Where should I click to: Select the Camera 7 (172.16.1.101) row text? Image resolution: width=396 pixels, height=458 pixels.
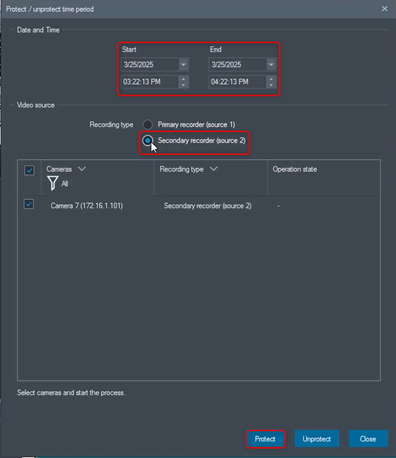coord(87,206)
